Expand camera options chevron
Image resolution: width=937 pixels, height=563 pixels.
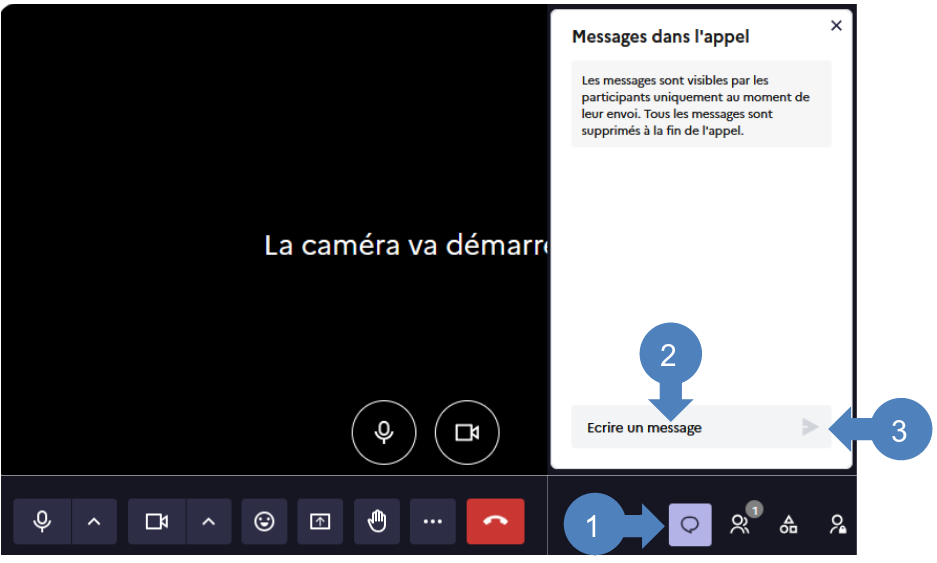click(208, 522)
